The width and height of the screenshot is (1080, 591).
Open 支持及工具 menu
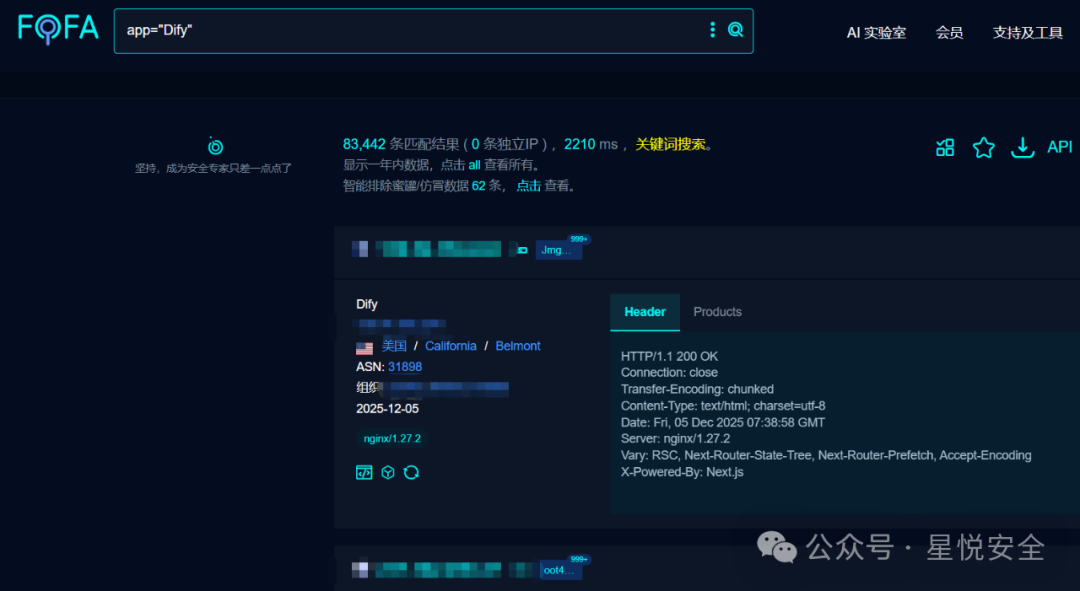coord(1027,32)
